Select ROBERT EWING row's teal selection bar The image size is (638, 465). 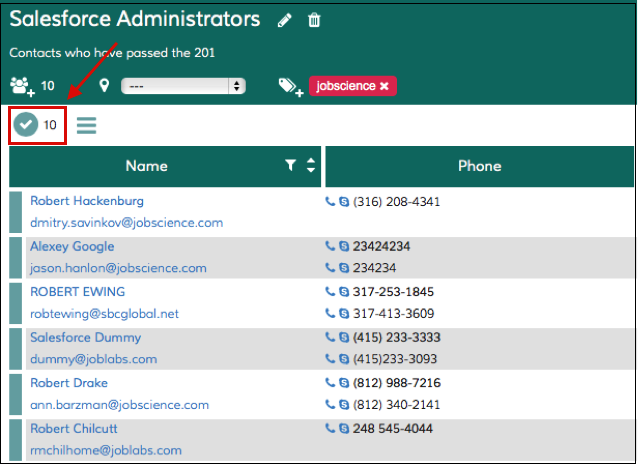15,303
